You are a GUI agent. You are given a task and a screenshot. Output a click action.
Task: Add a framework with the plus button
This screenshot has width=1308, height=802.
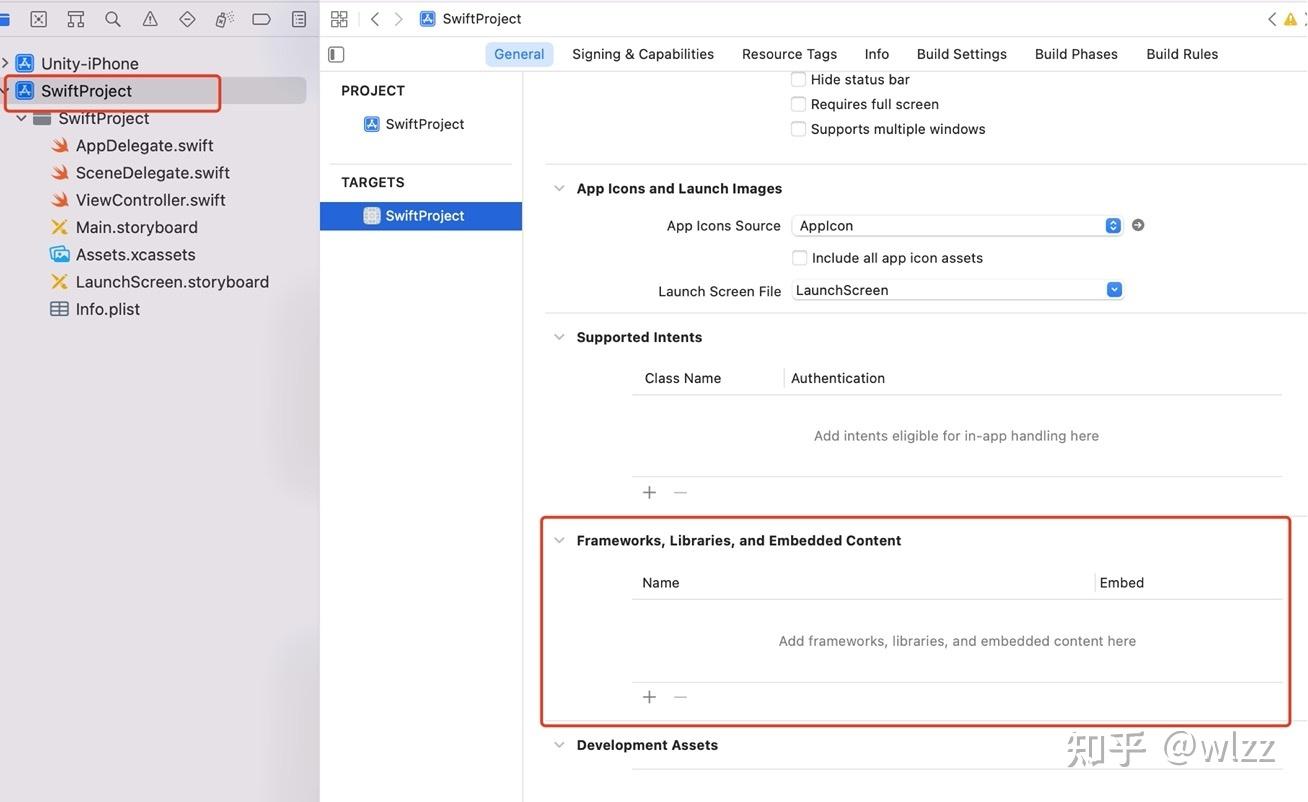click(x=649, y=696)
